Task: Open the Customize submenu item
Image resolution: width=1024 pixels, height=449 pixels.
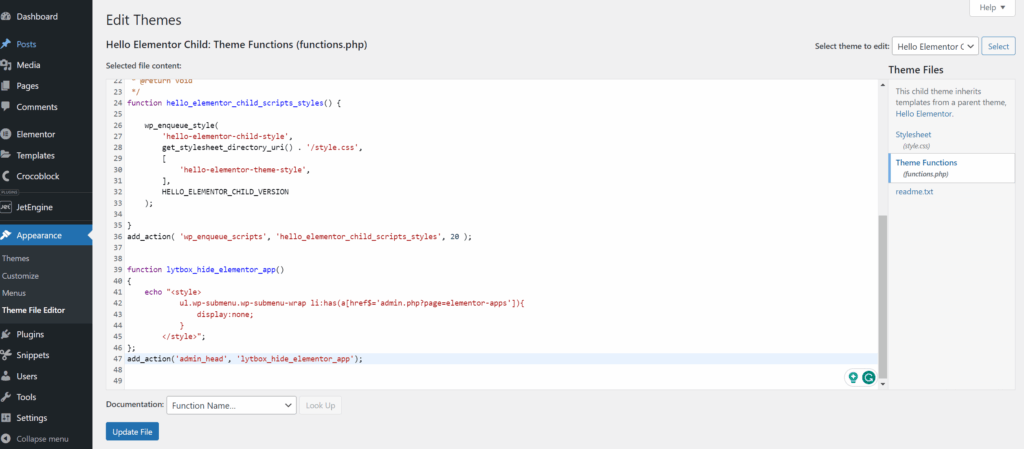Action: click(x=20, y=276)
